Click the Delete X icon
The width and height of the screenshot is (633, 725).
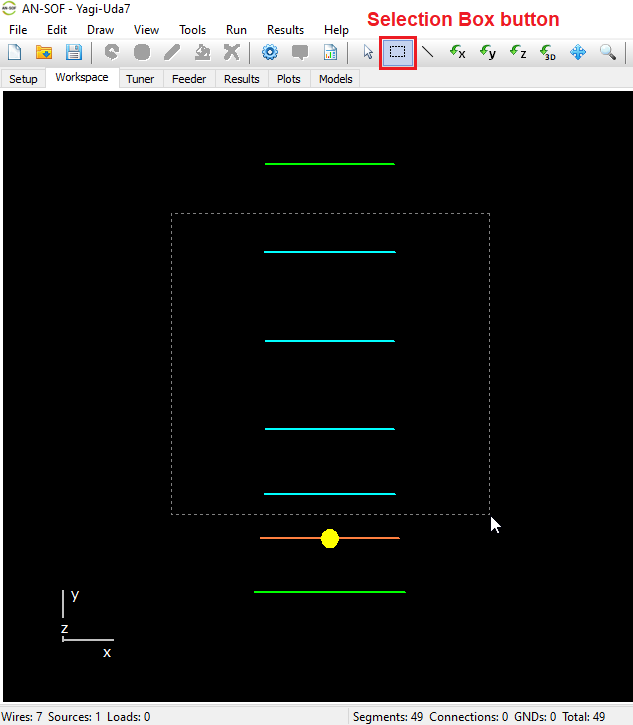(x=232, y=52)
